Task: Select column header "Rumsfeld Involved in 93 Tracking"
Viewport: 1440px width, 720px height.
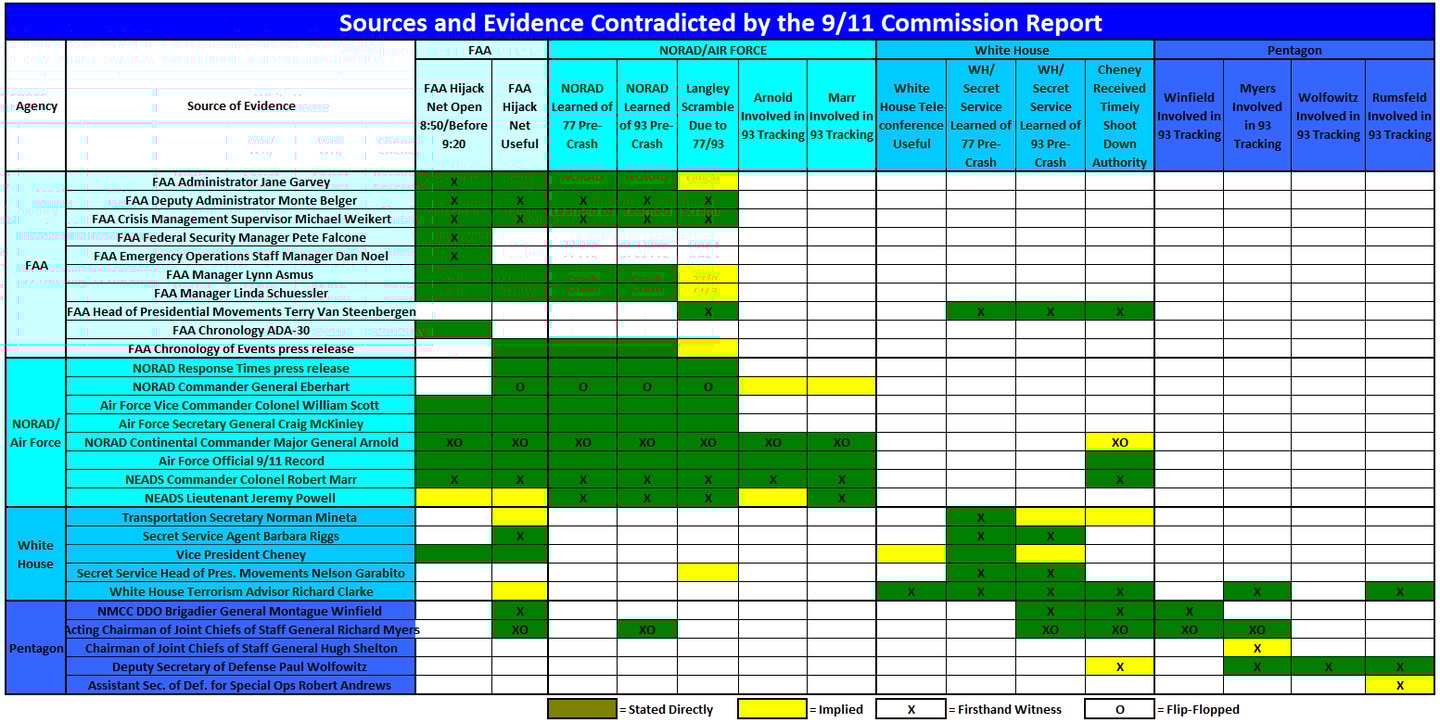Action: click(x=1400, y=116)
